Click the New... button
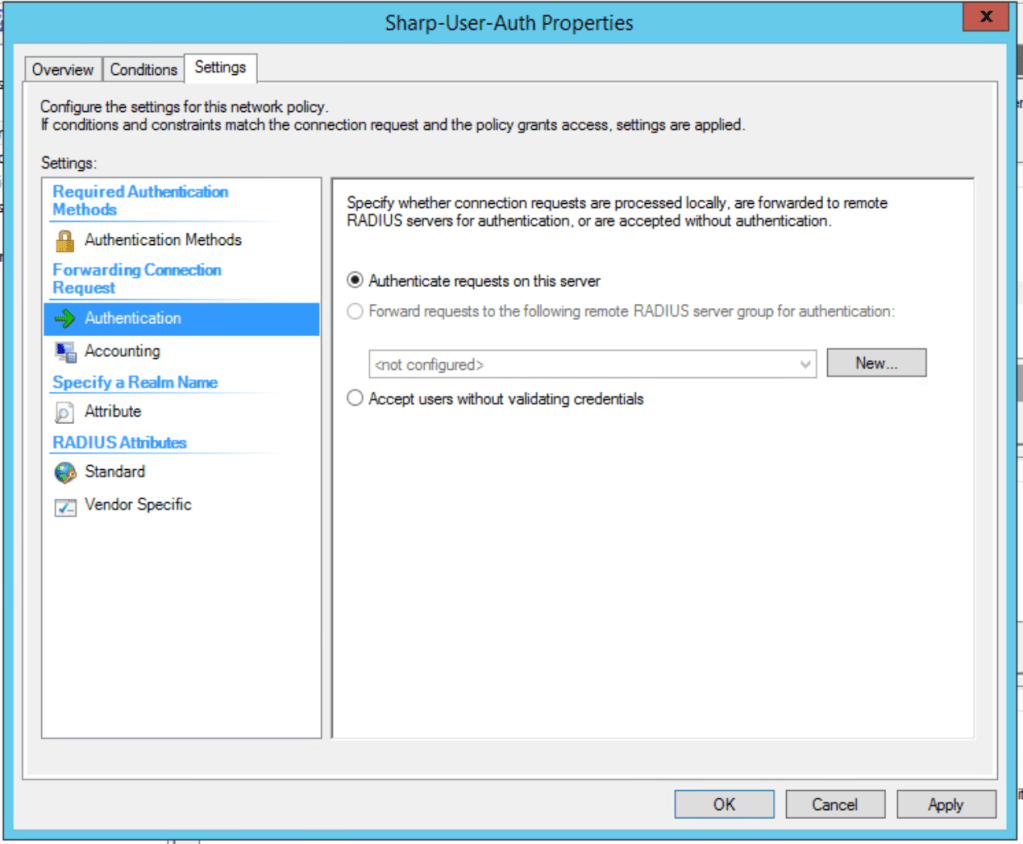Viewport: 1023px width, 844px height. (876, 363)
